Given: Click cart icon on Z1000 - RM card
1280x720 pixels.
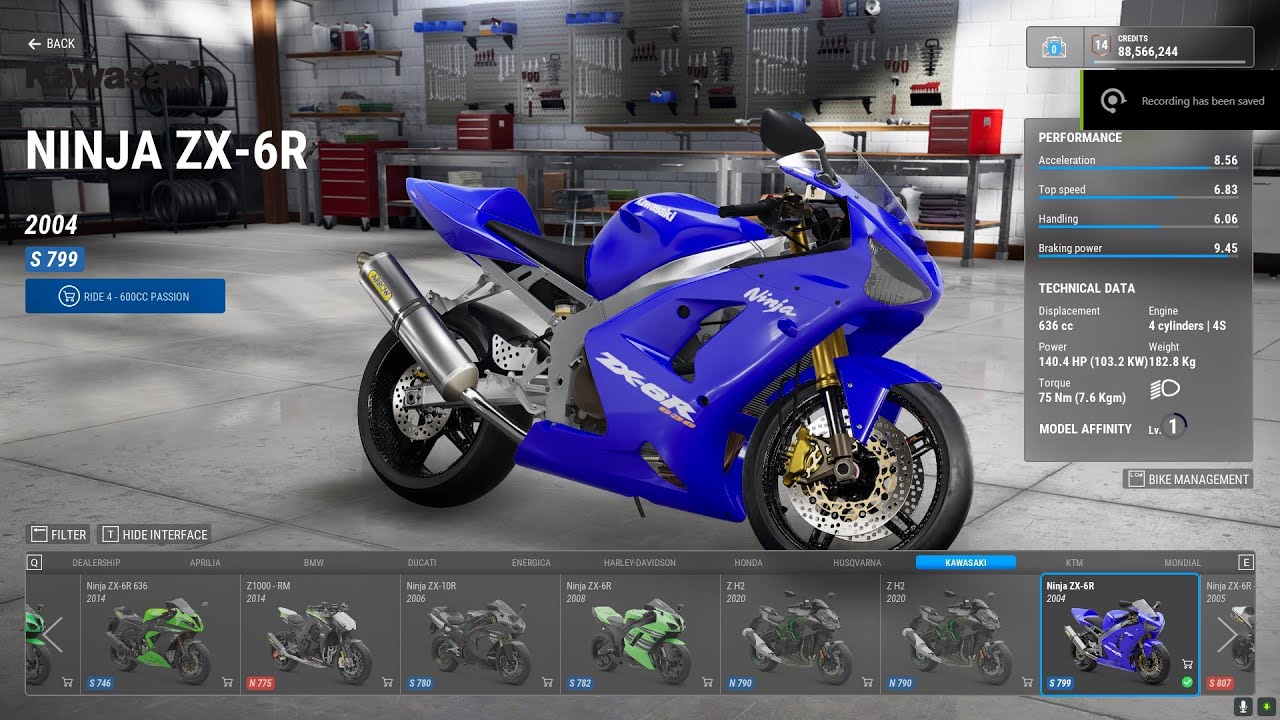Looking at the screenshot, I should click(387, 683).
